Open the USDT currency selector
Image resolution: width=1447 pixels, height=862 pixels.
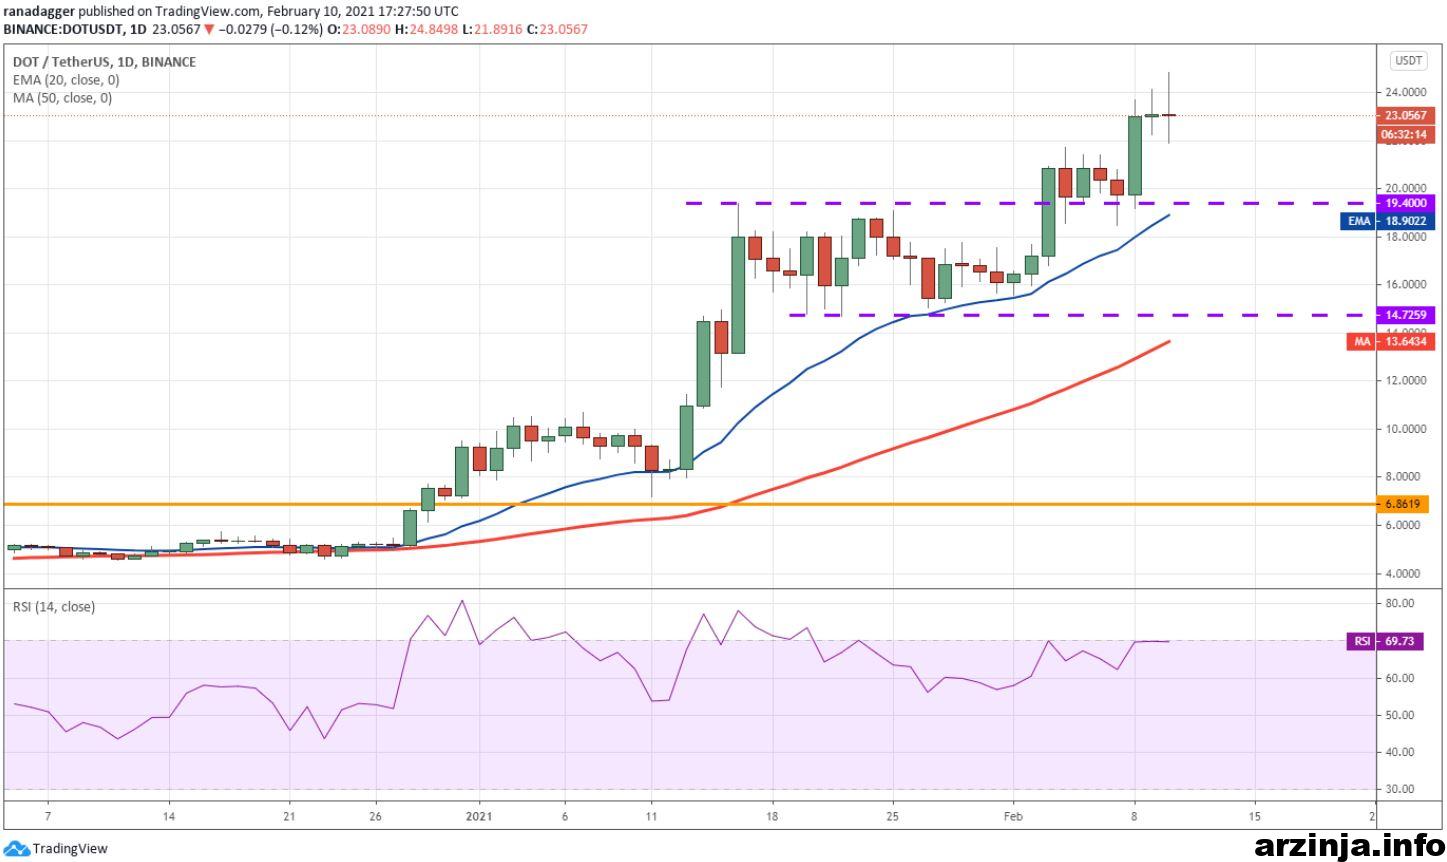pyautogui.click(x=1408, y=61)
